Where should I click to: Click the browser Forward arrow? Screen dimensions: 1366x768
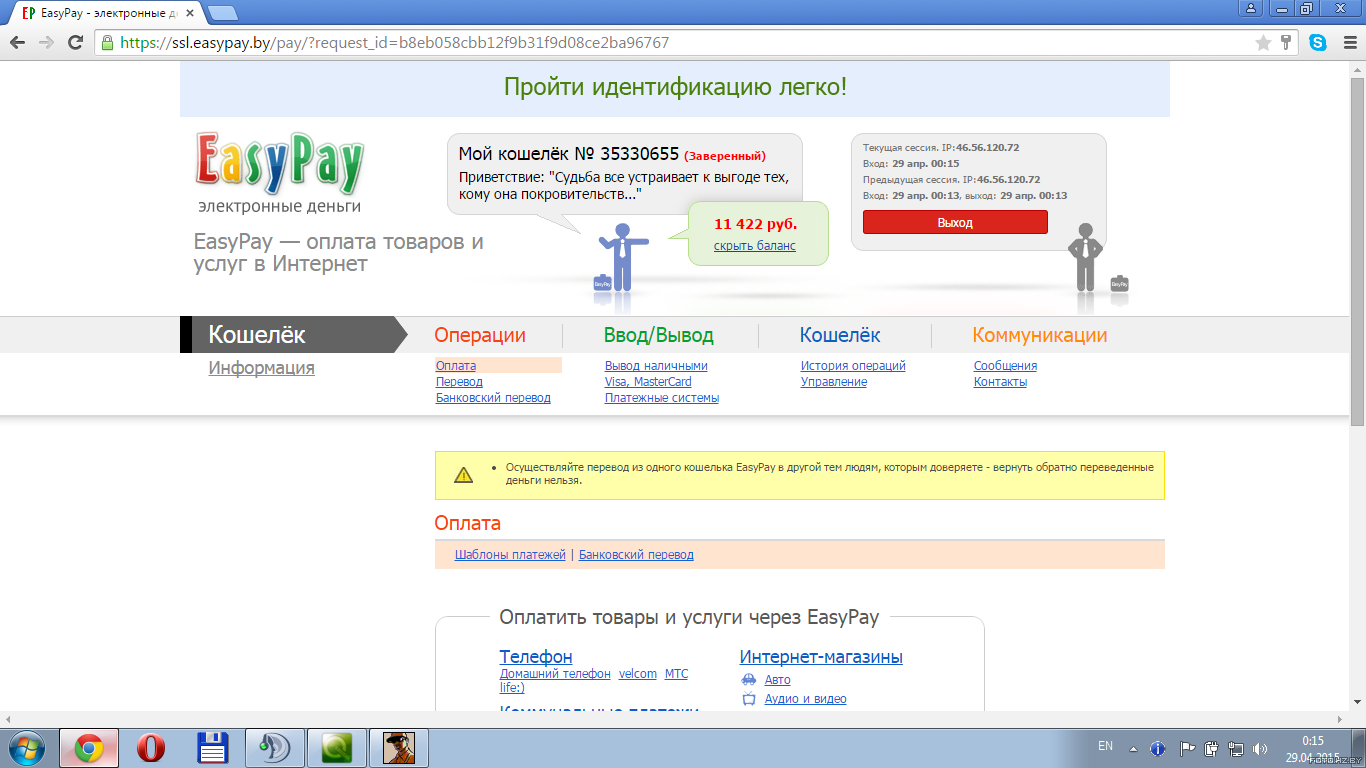pyautogui.click(x=46, y=43)
